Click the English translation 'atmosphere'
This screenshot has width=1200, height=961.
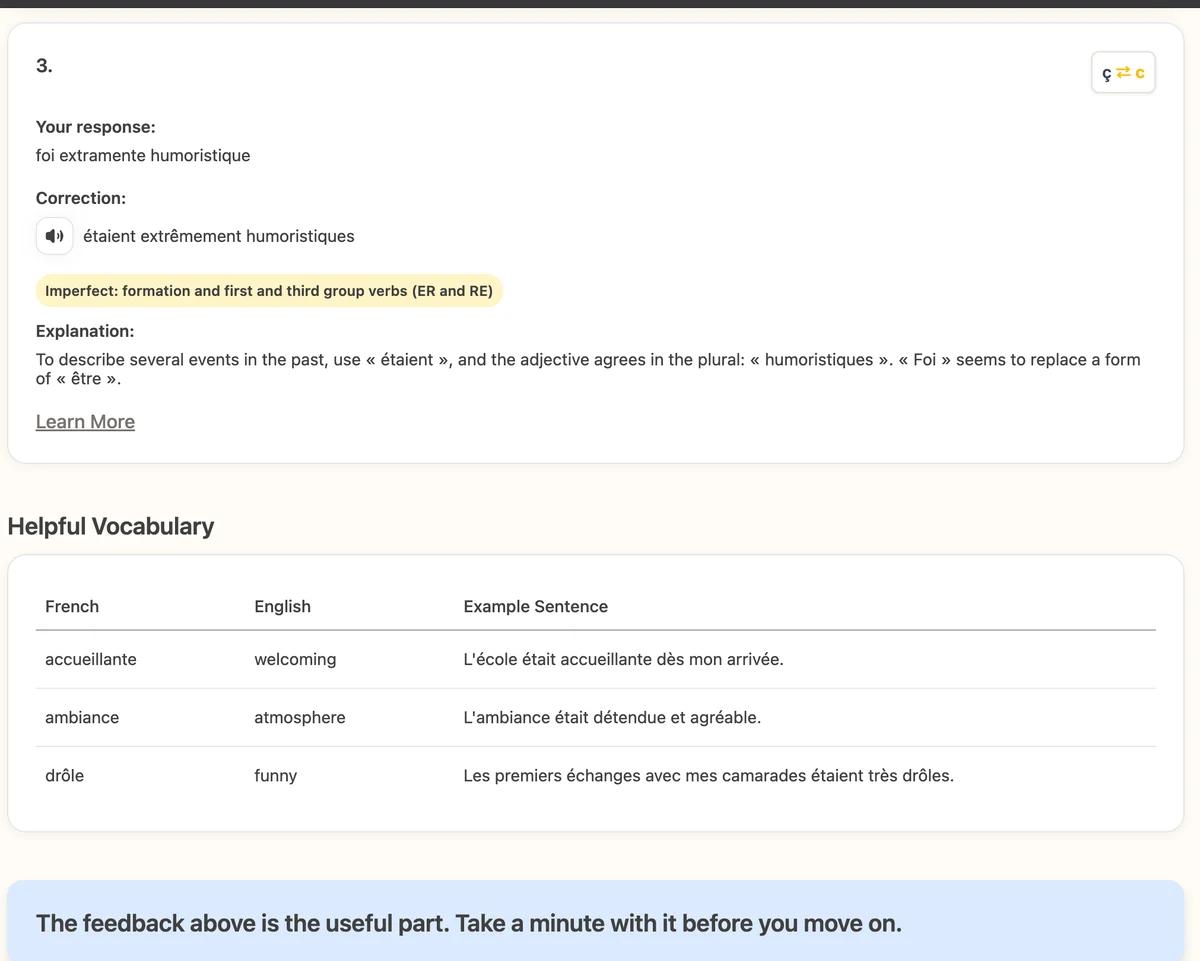pyautogui.click(x=300, y=717)
